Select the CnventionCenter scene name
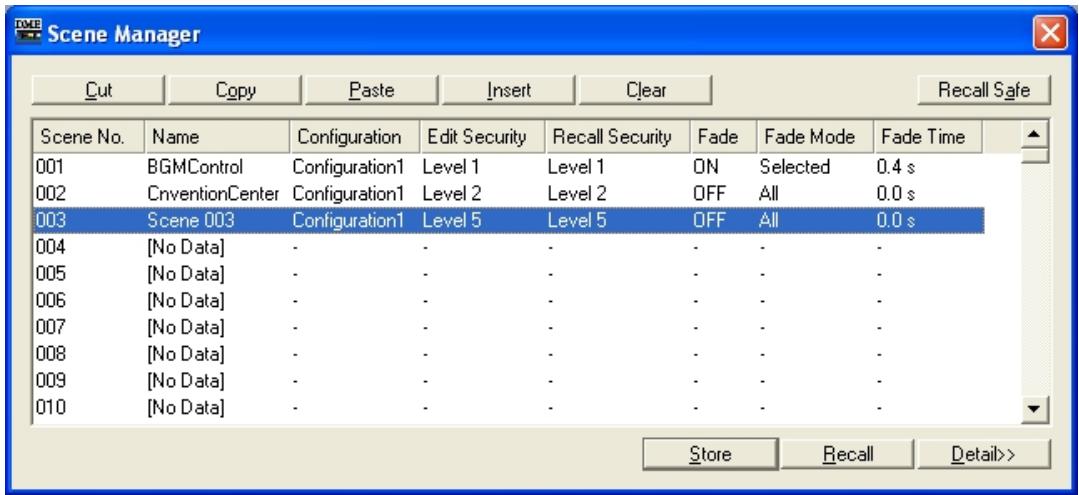This screenshot has width=1079, height=495. coord(213,194)
